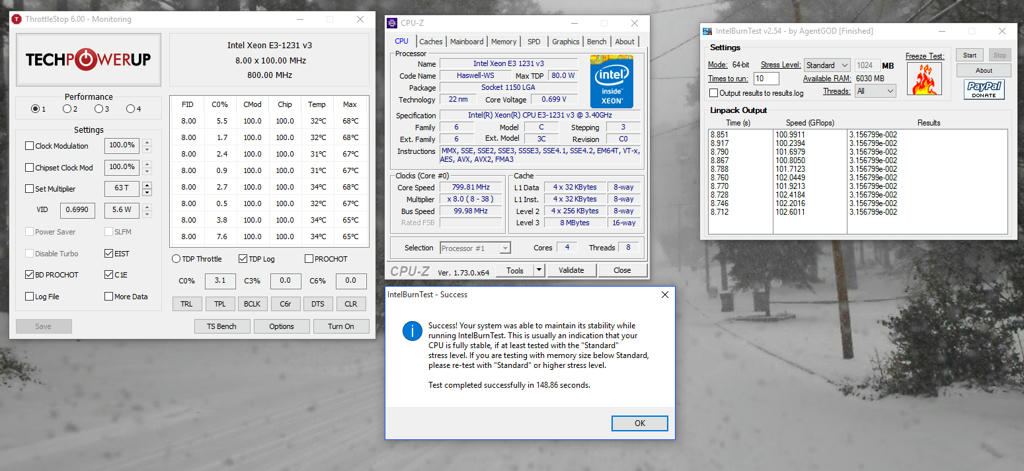Open the SPD tab
1024x471 pixels.
534,41
